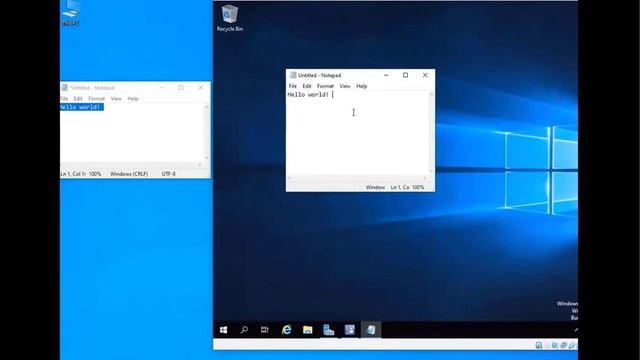
Task: Click the selected Hello world! text in host Notepad
Action: 82,107
